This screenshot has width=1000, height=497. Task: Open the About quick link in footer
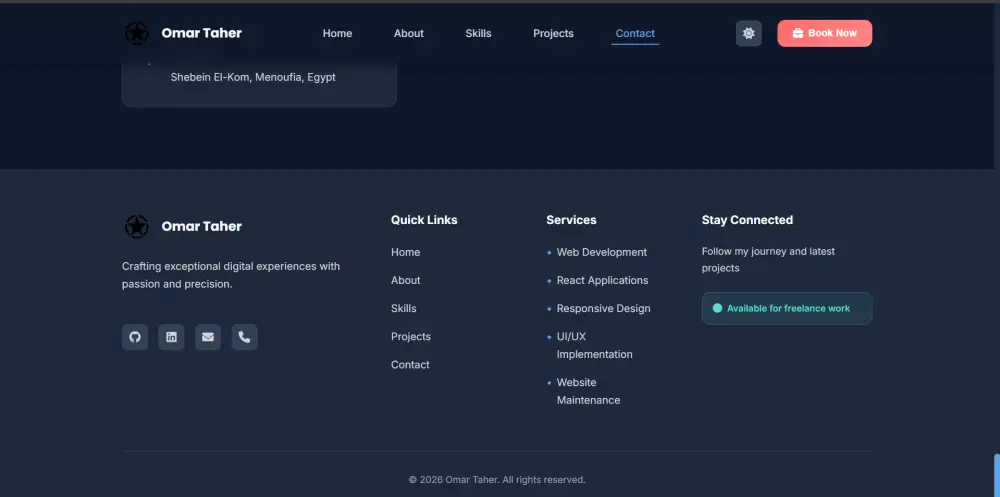tap(405, 280)
